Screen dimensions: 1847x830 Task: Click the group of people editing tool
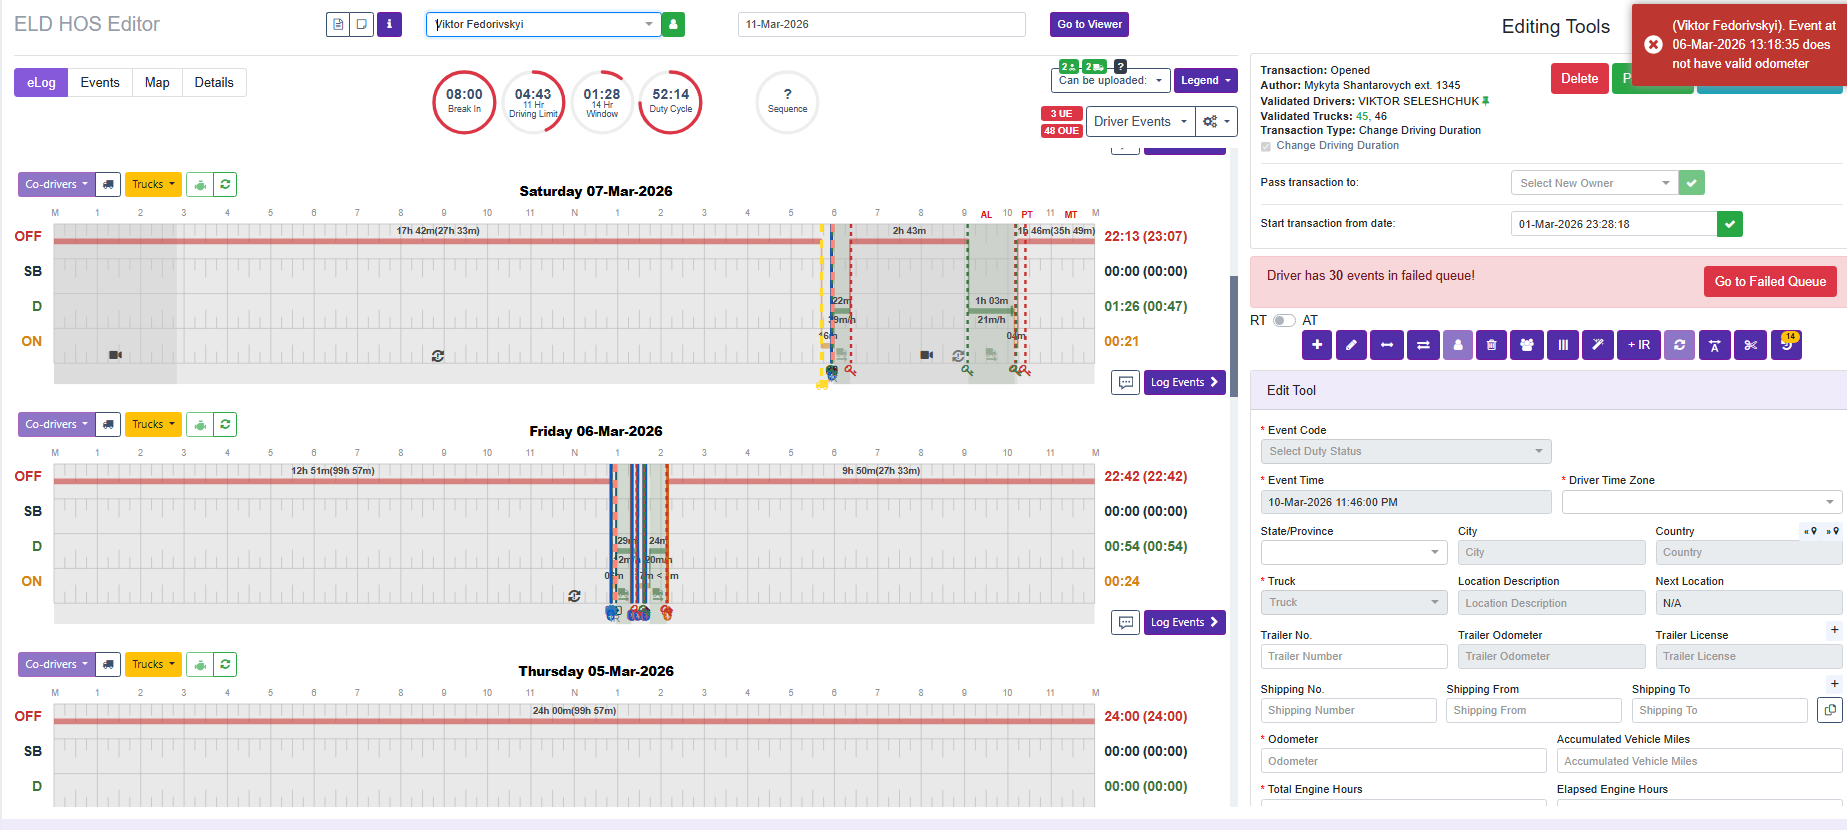pos(1527,345)
